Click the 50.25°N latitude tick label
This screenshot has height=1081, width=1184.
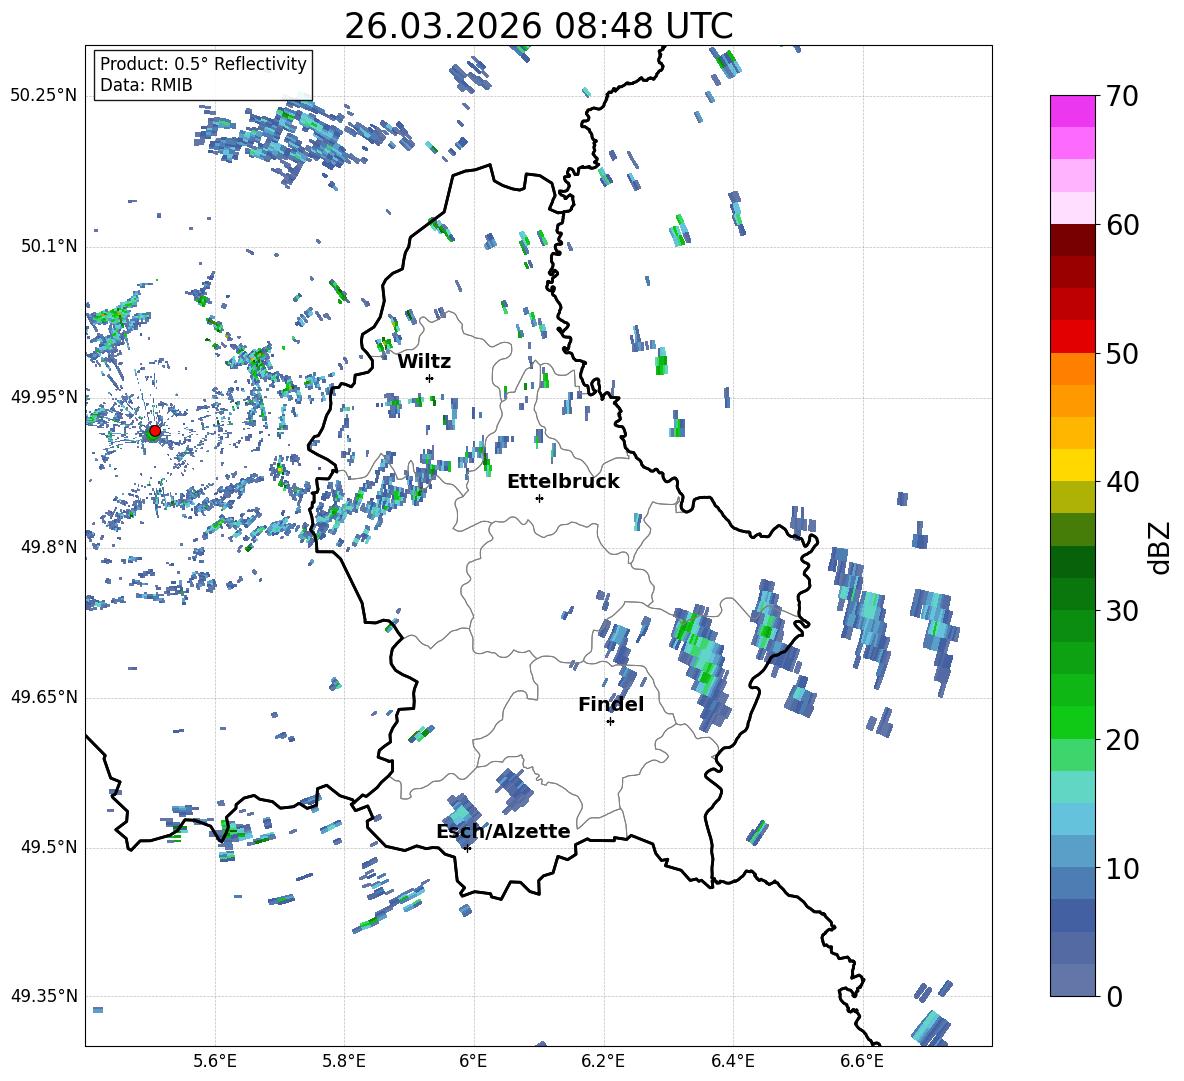[43, 96]
